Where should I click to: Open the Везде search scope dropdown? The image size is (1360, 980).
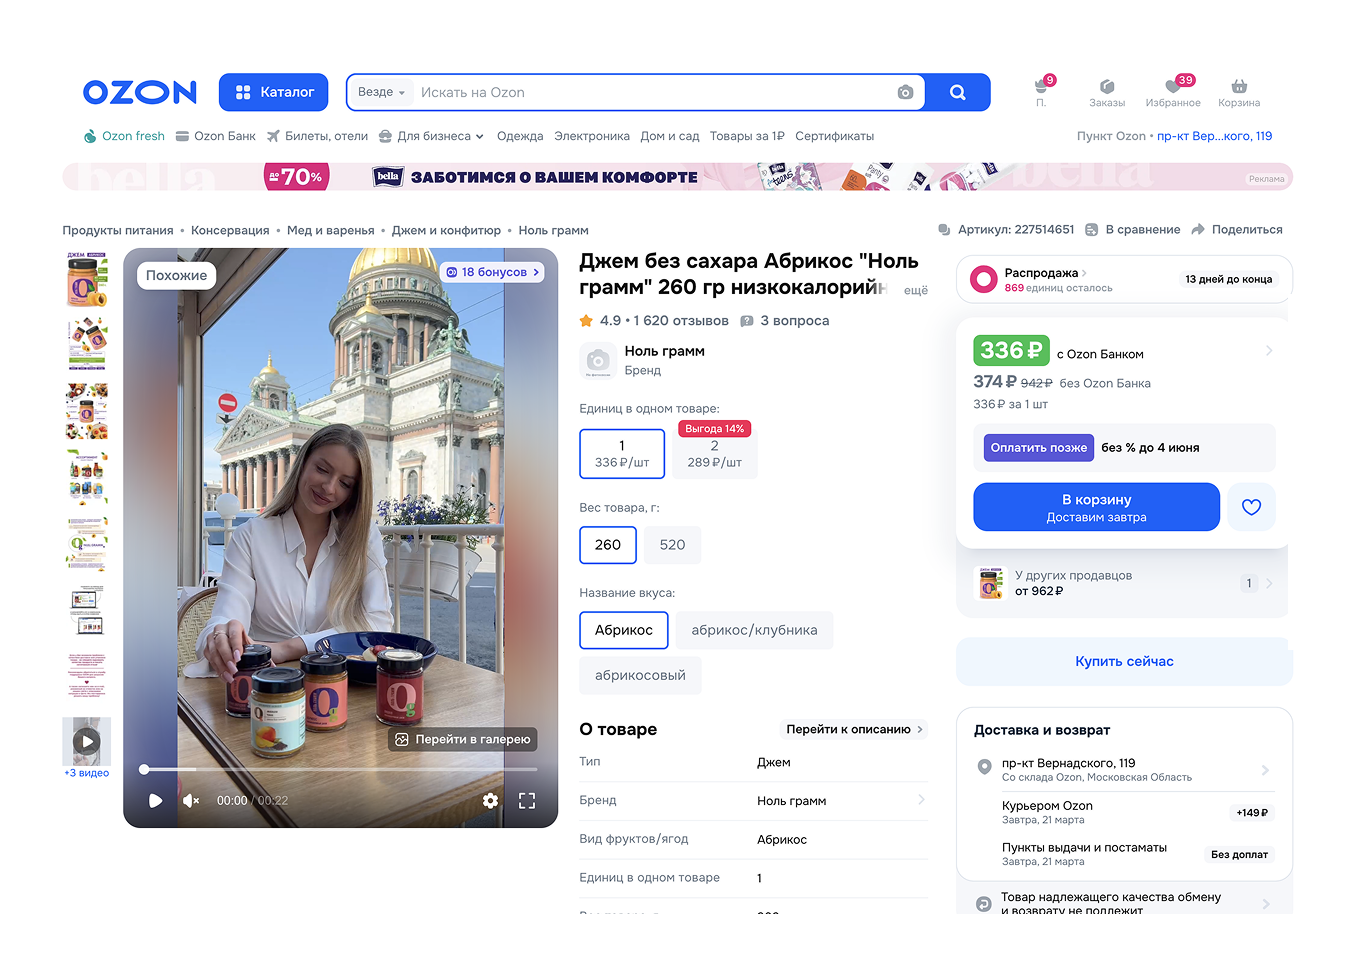pyautogui.click(x=381, y=92)
